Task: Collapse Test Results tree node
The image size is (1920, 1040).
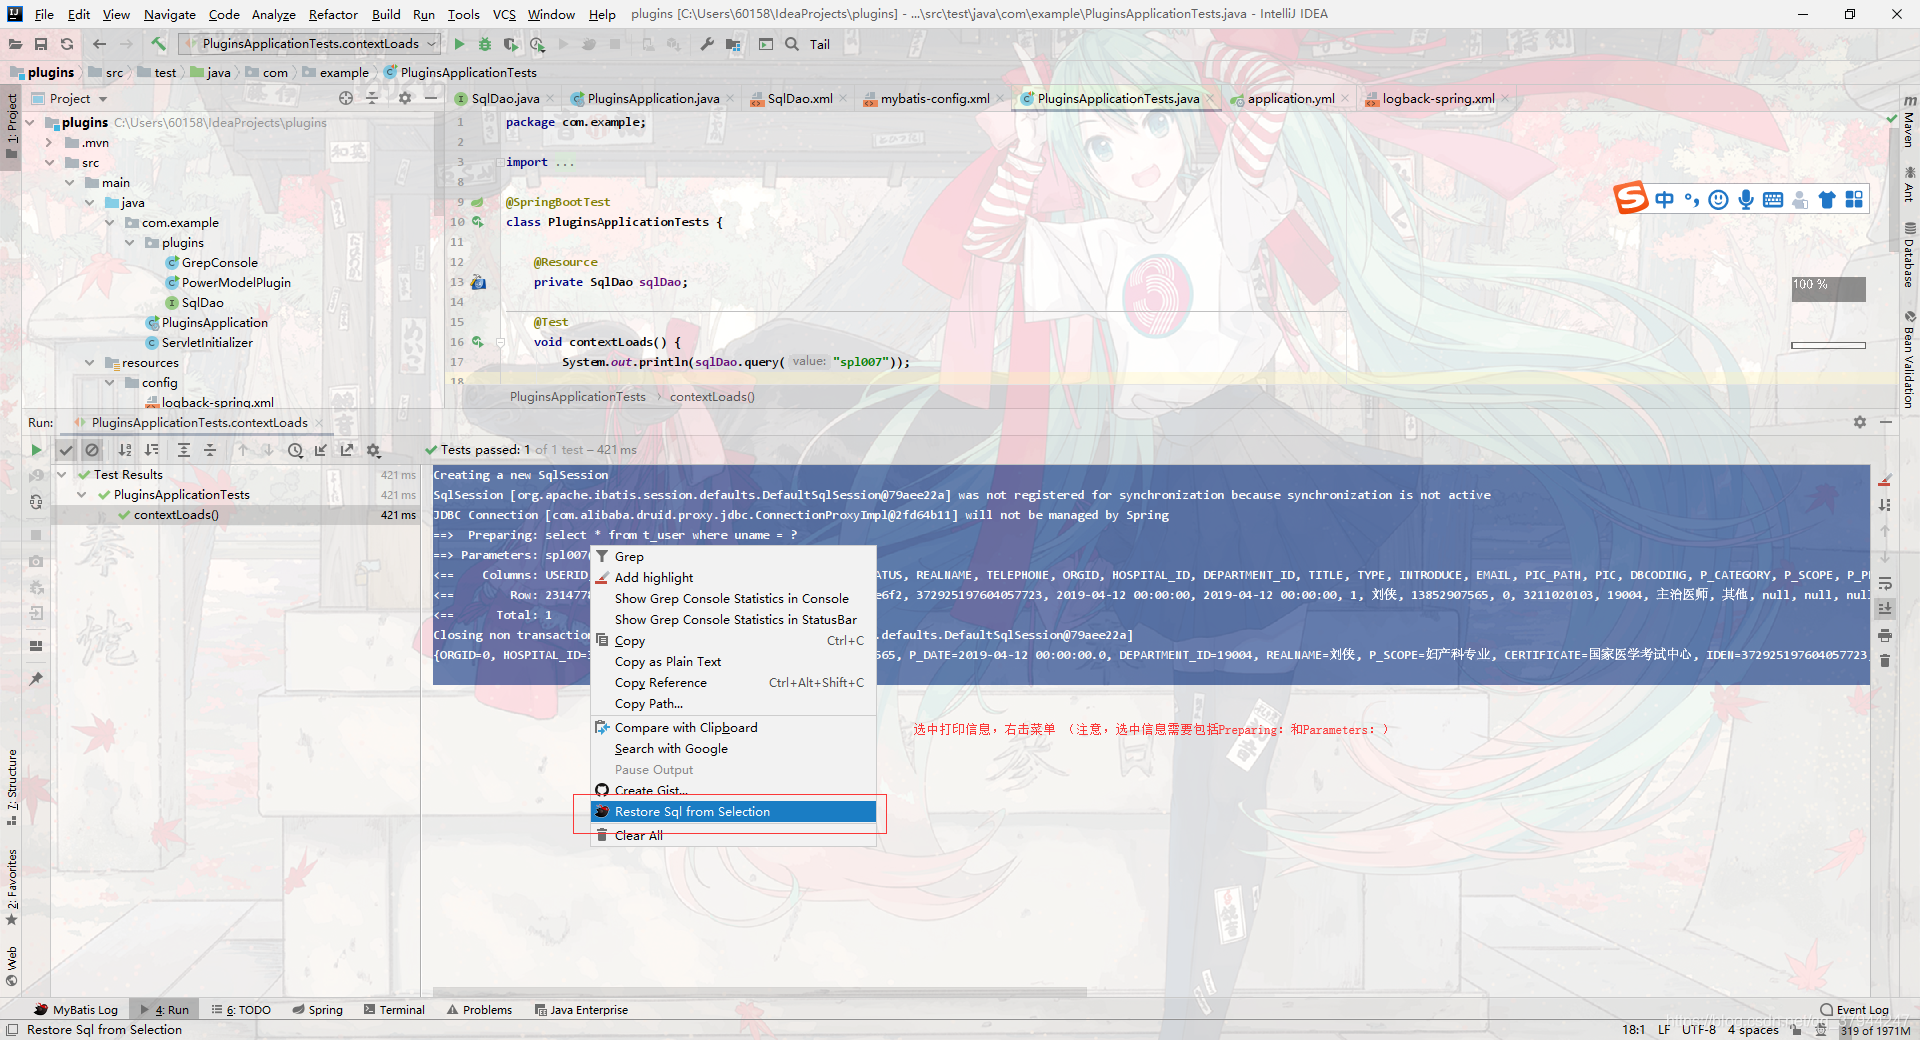Action: pos(62,474)
